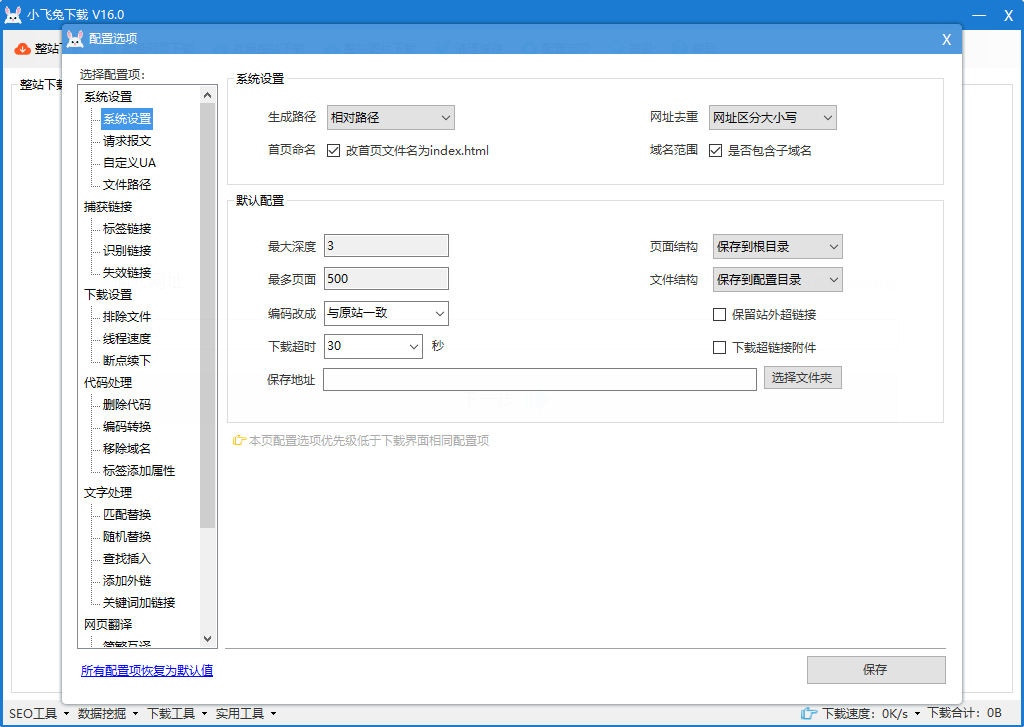Toggle 改首页文件名为index.html checkbox
The image size is (1024, 727).
[334, 151]
